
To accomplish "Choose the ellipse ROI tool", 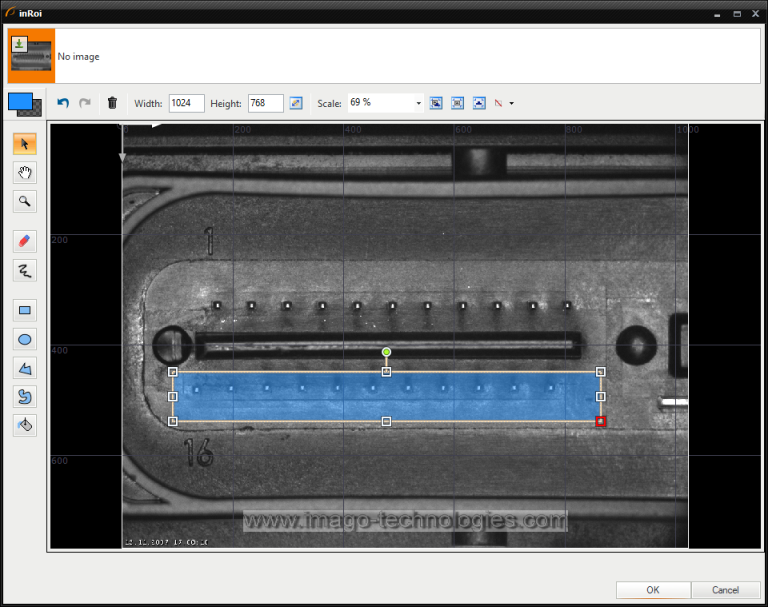I will point(25,339).
